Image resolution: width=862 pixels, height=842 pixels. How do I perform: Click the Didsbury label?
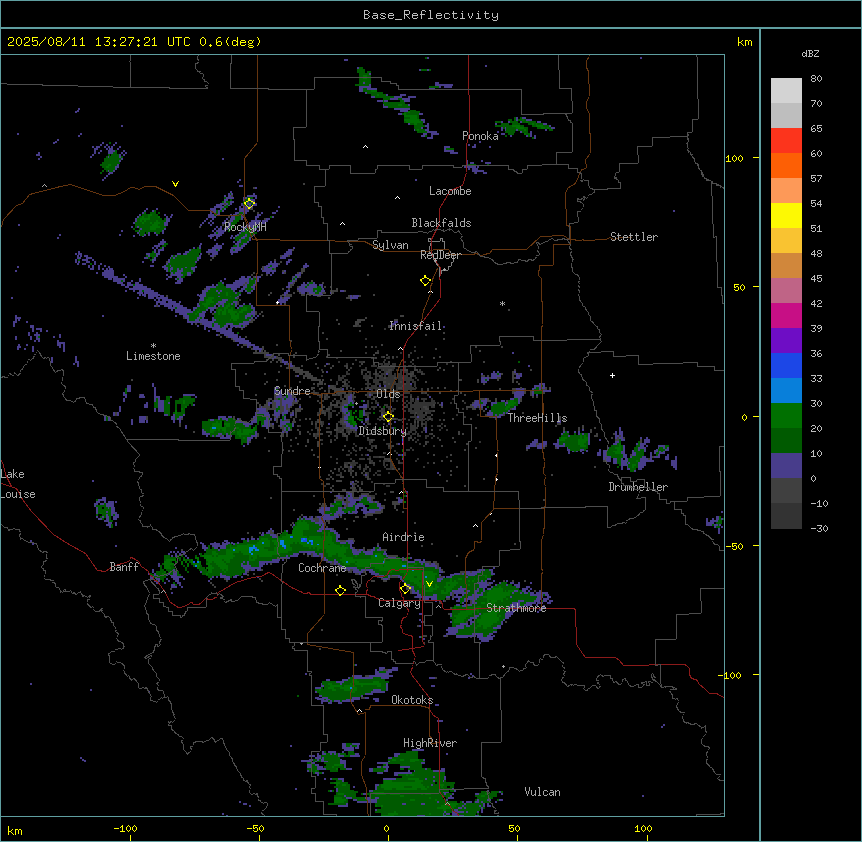(x=382, y=431)
